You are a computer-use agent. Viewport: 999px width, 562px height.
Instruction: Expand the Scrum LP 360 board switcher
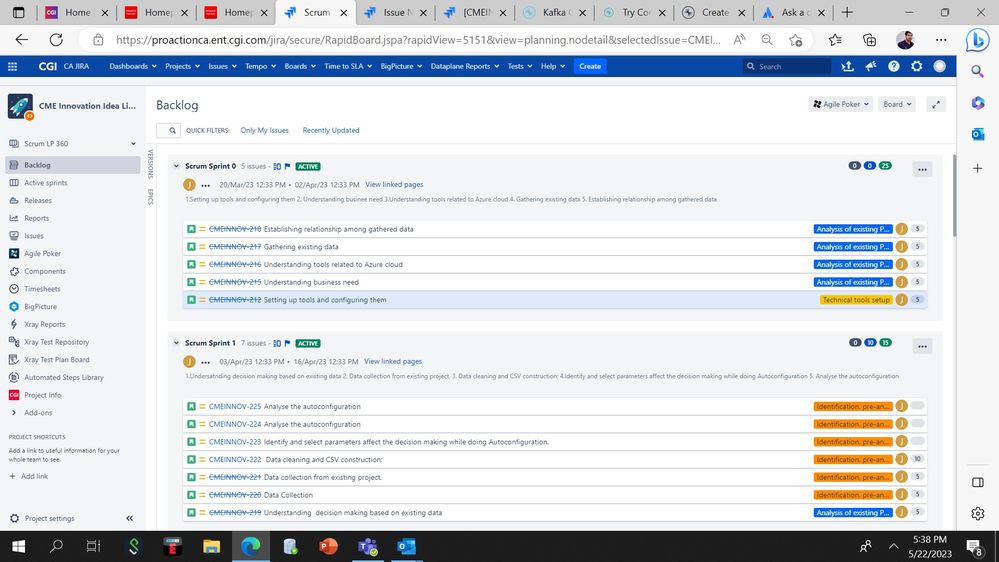[133, 144]
